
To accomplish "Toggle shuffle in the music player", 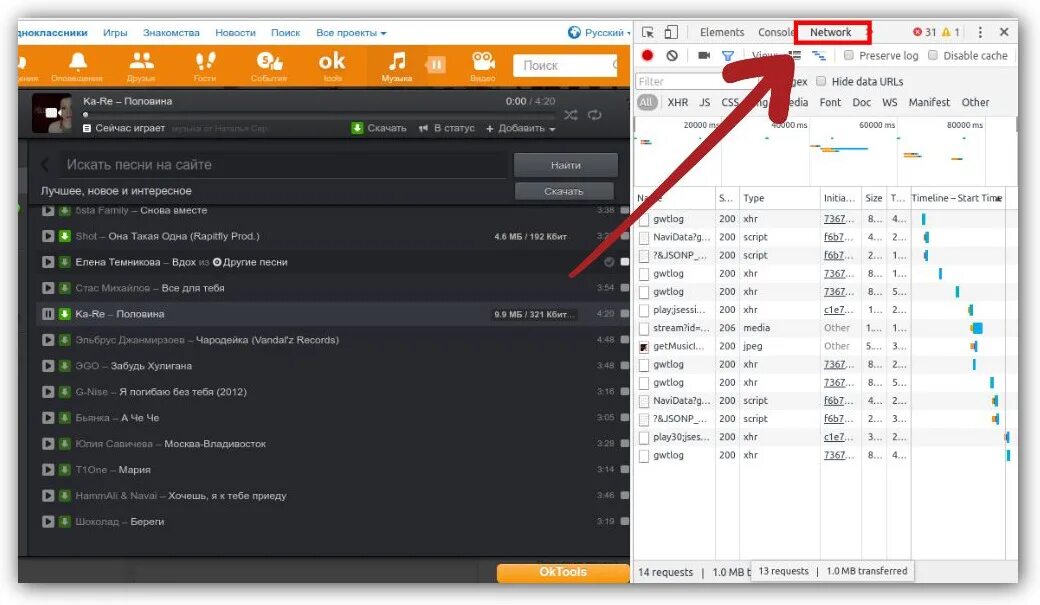I will [570, 115].
